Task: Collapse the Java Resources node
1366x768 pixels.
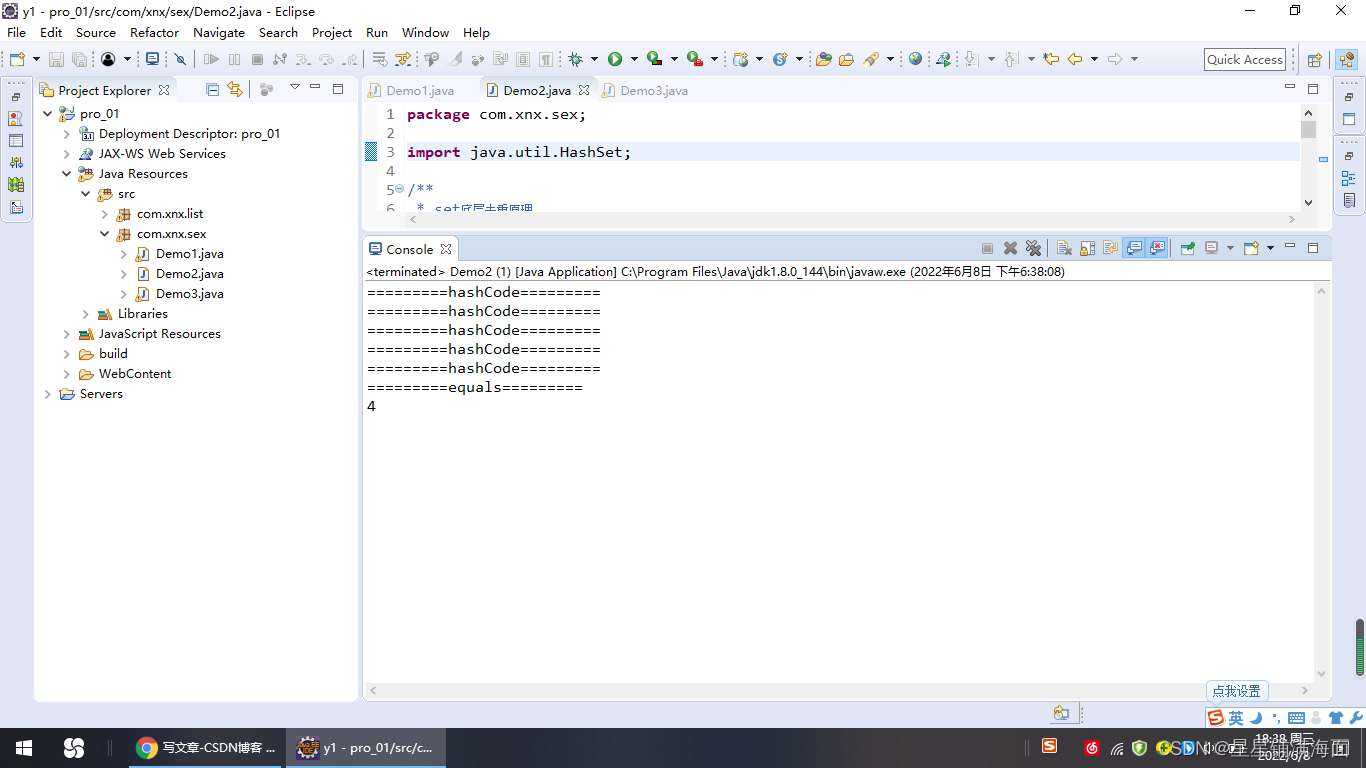Action: tap(66, 174)
